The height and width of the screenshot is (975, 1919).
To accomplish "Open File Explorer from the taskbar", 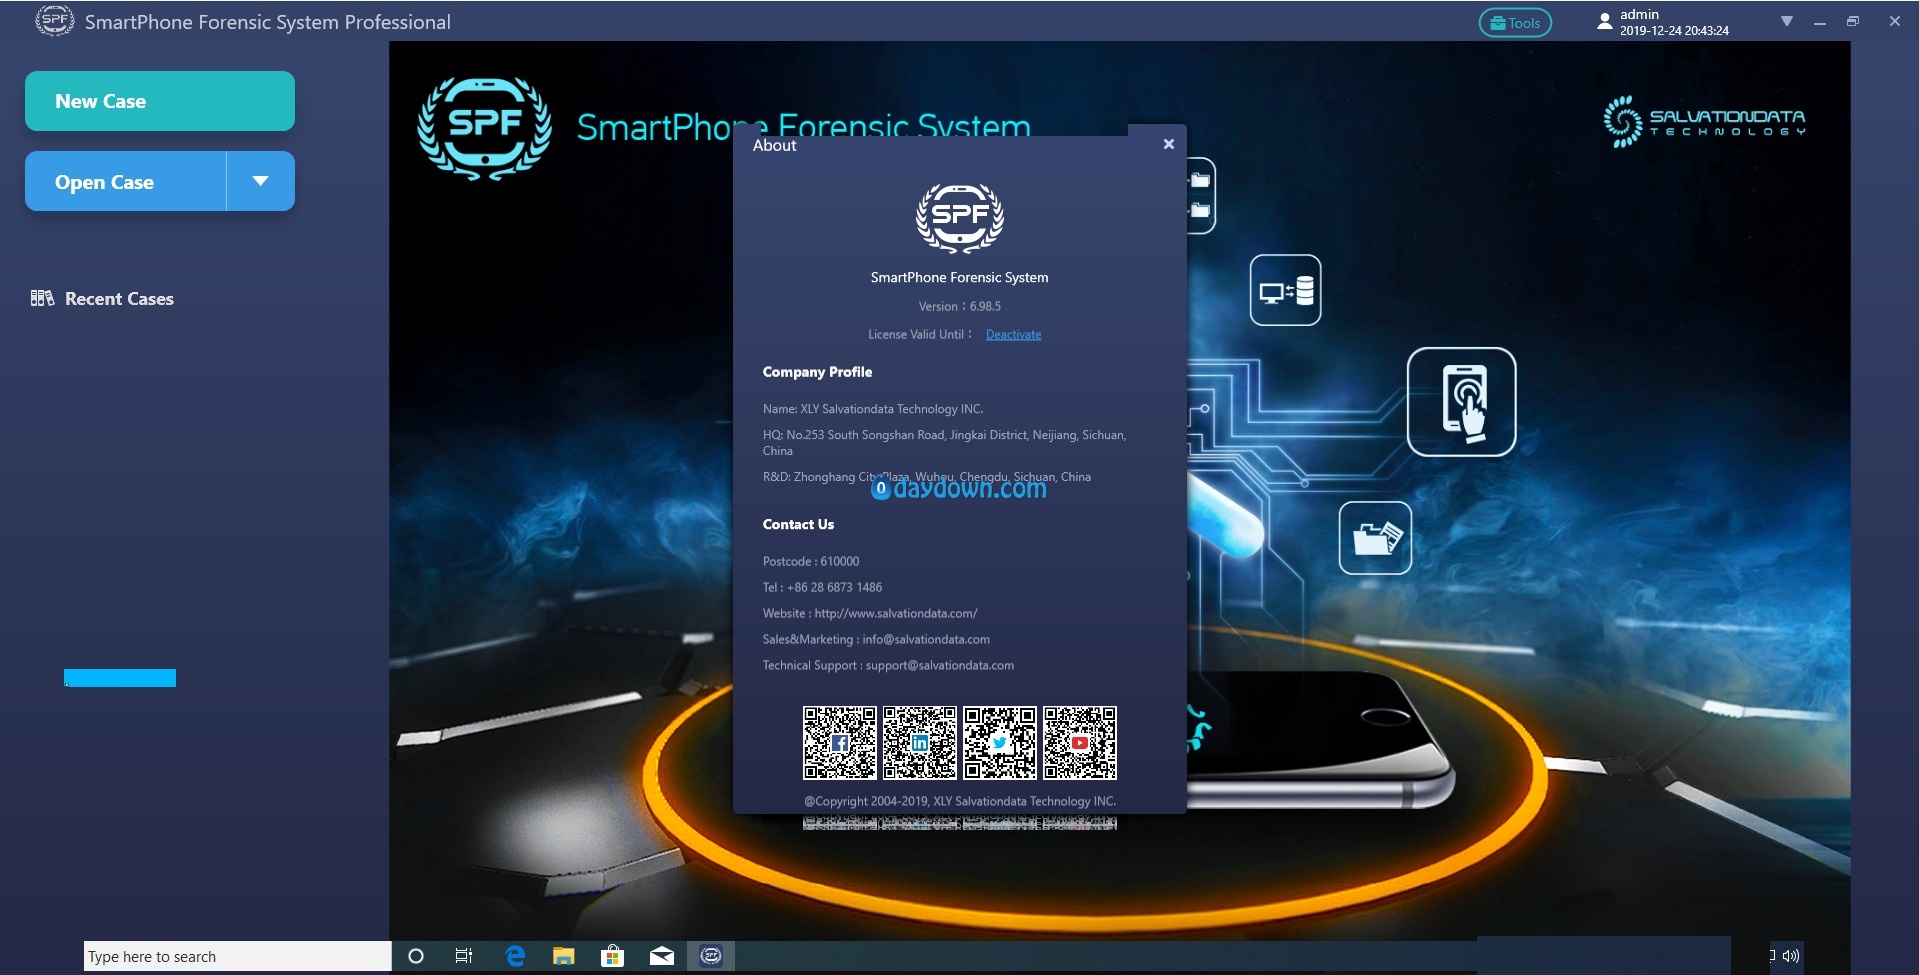I will pyautogui.click(x=564, y=956).
